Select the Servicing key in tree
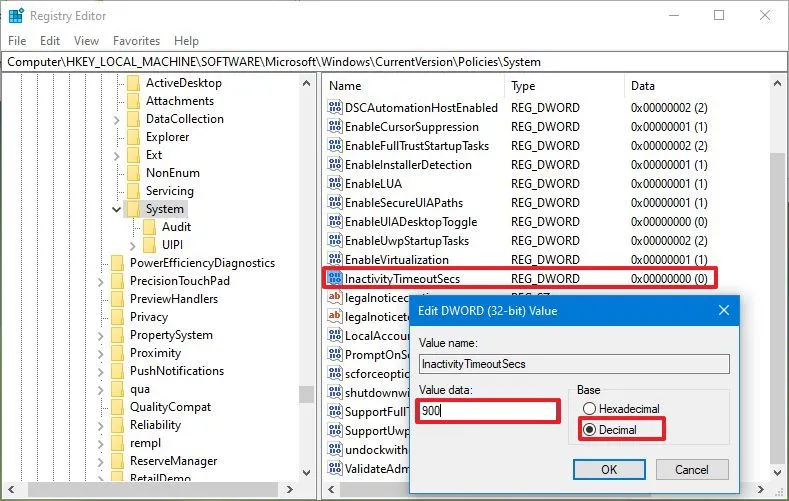This screenshot has height=501, width=789. (x=170, y=191)
